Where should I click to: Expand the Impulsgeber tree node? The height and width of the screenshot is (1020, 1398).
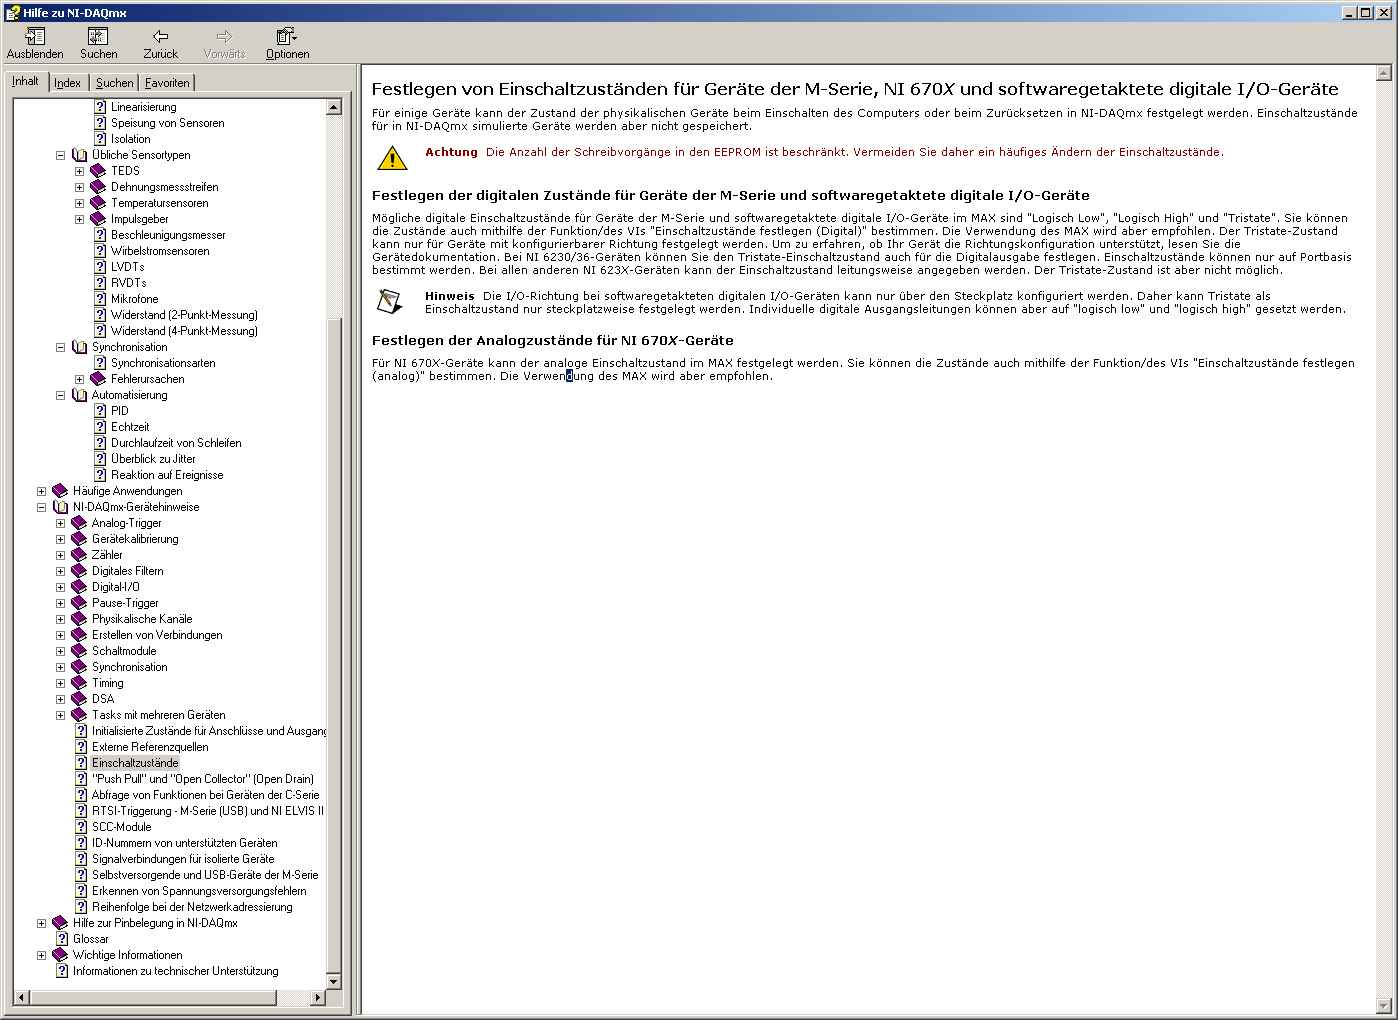coord(79,219)
